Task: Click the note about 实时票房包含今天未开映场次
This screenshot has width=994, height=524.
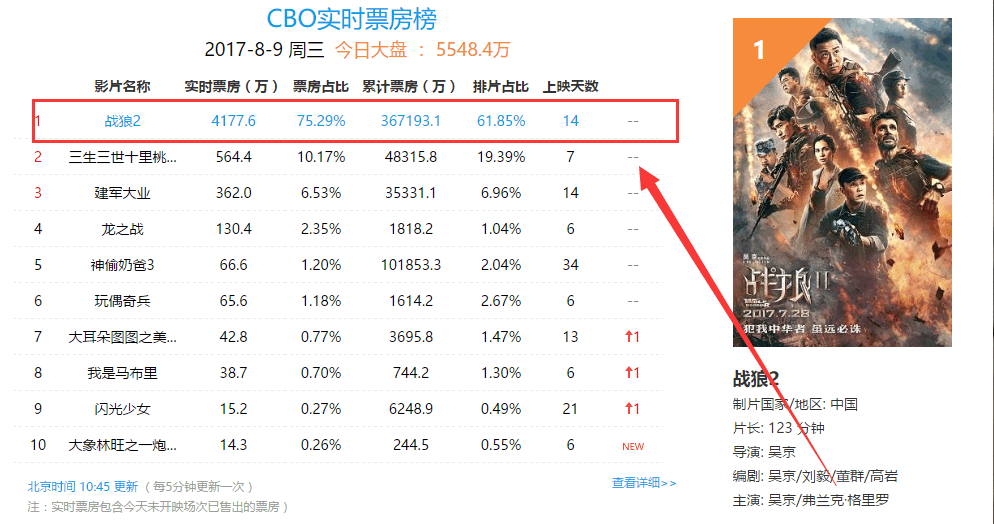Action: (158, 507)
